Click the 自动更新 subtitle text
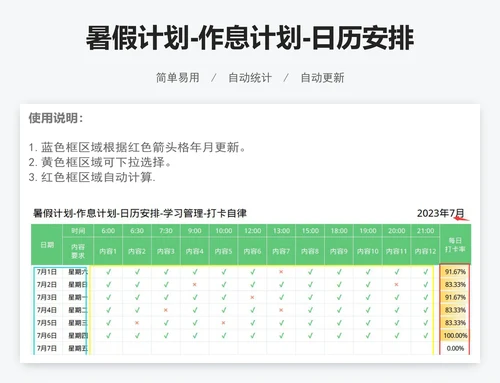 coord(322,78)
